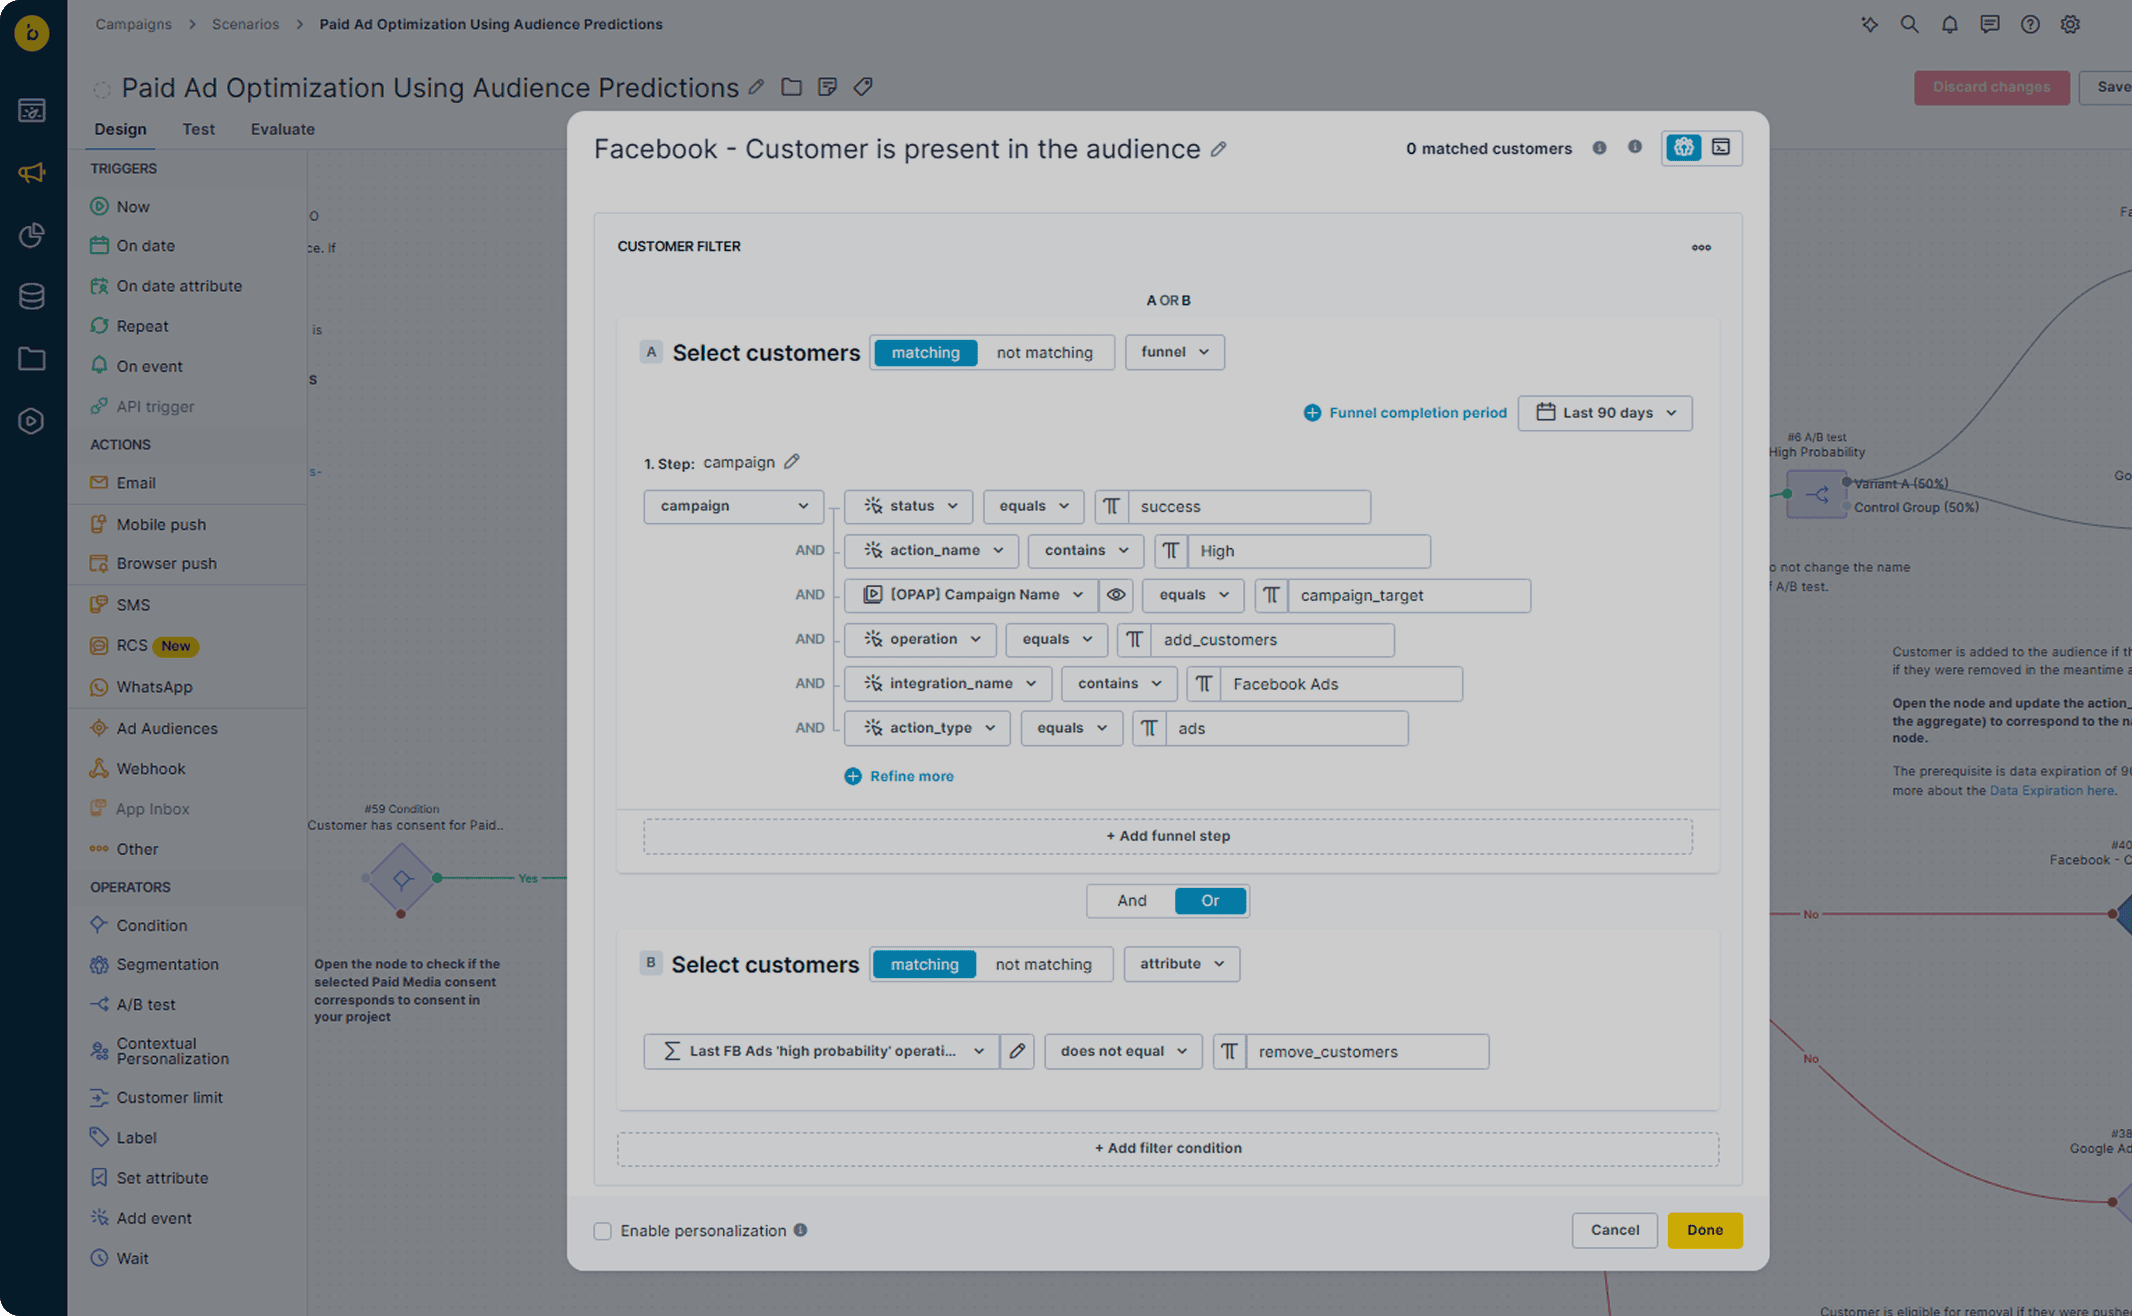Open the Test tab
The height and width of the screenshot is (1316, 2132).
[x=198, y=129]
